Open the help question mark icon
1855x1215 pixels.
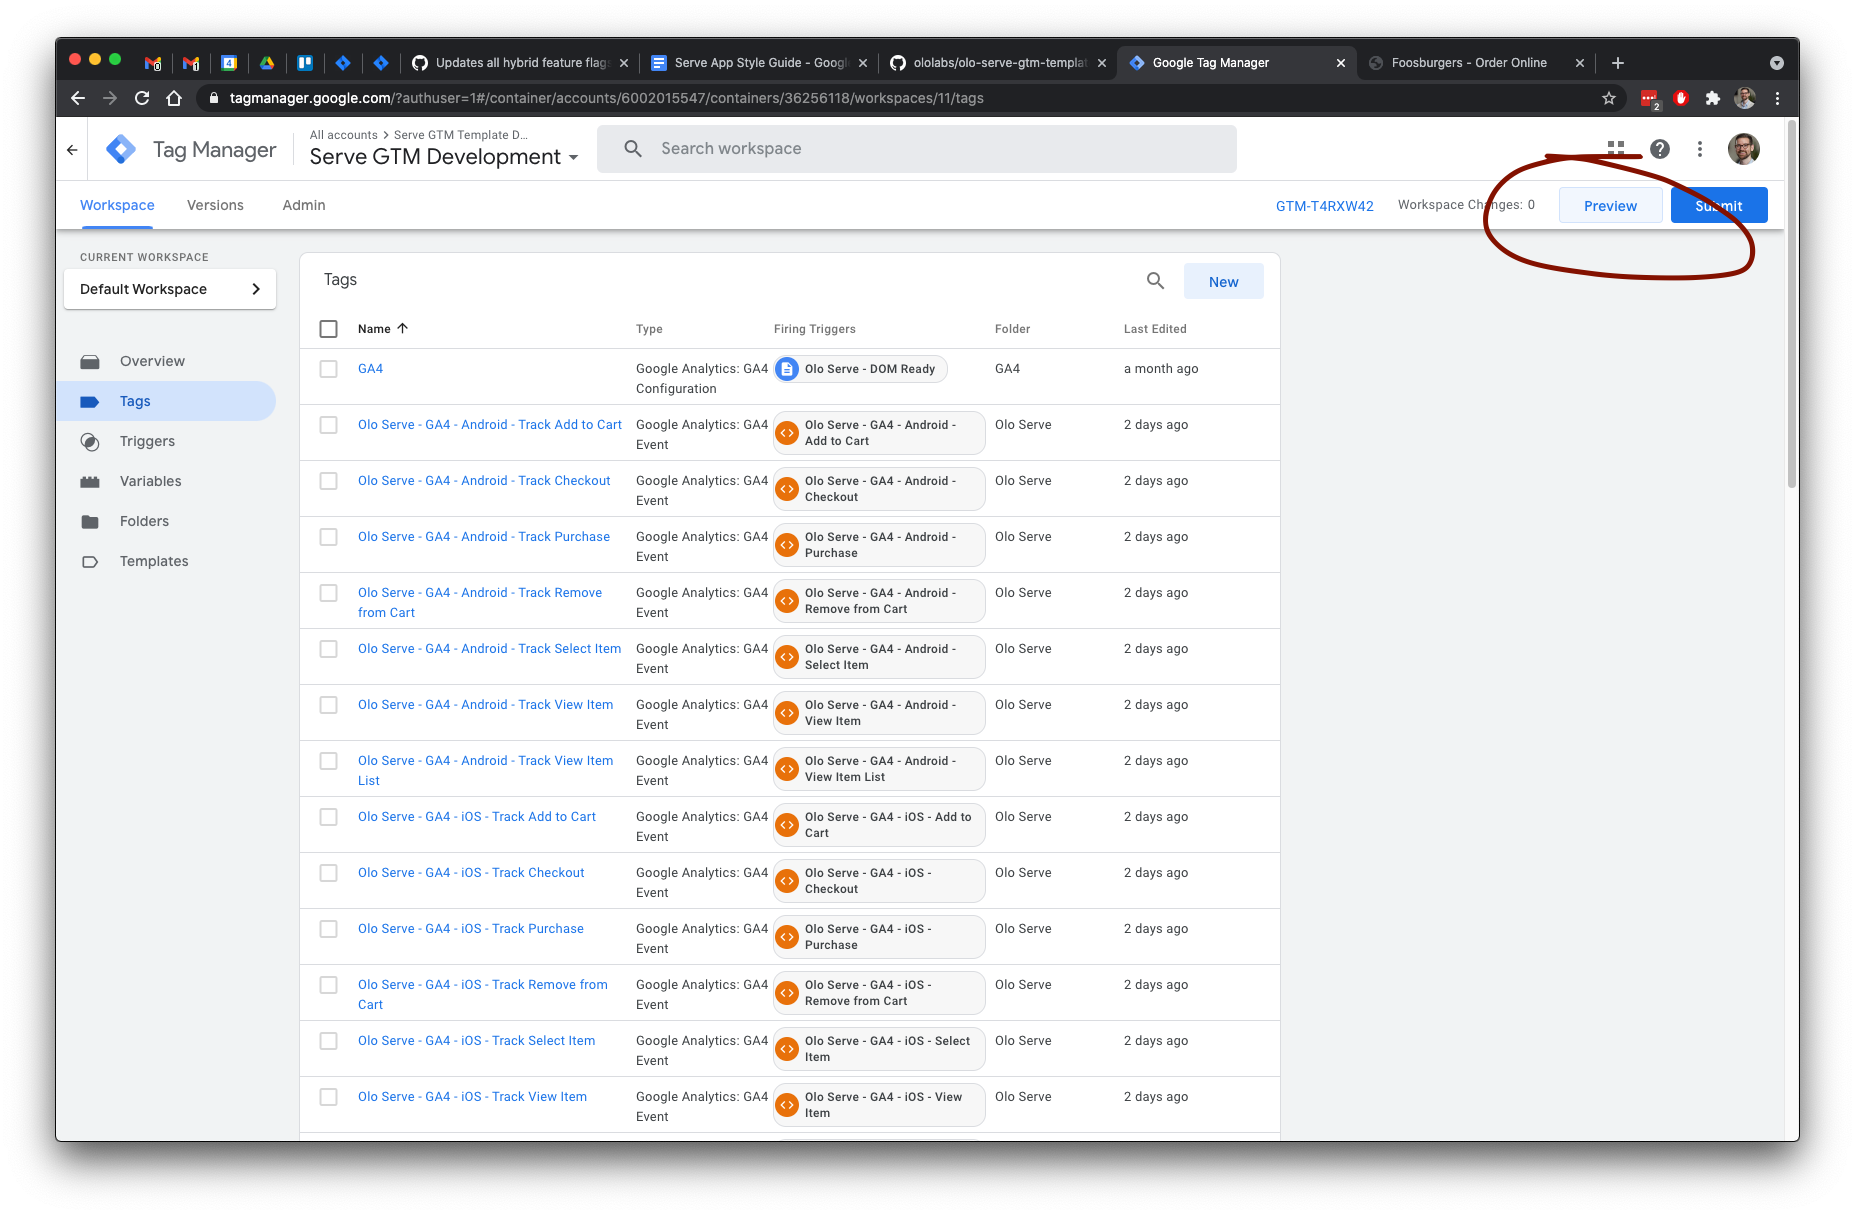point(1660,149)
